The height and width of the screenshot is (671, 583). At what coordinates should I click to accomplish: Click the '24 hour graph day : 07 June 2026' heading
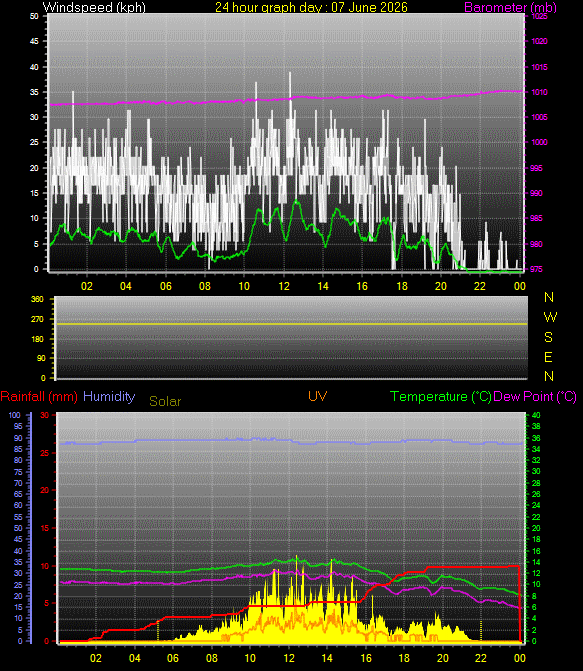pyautogui.click(x=311, y=7)
